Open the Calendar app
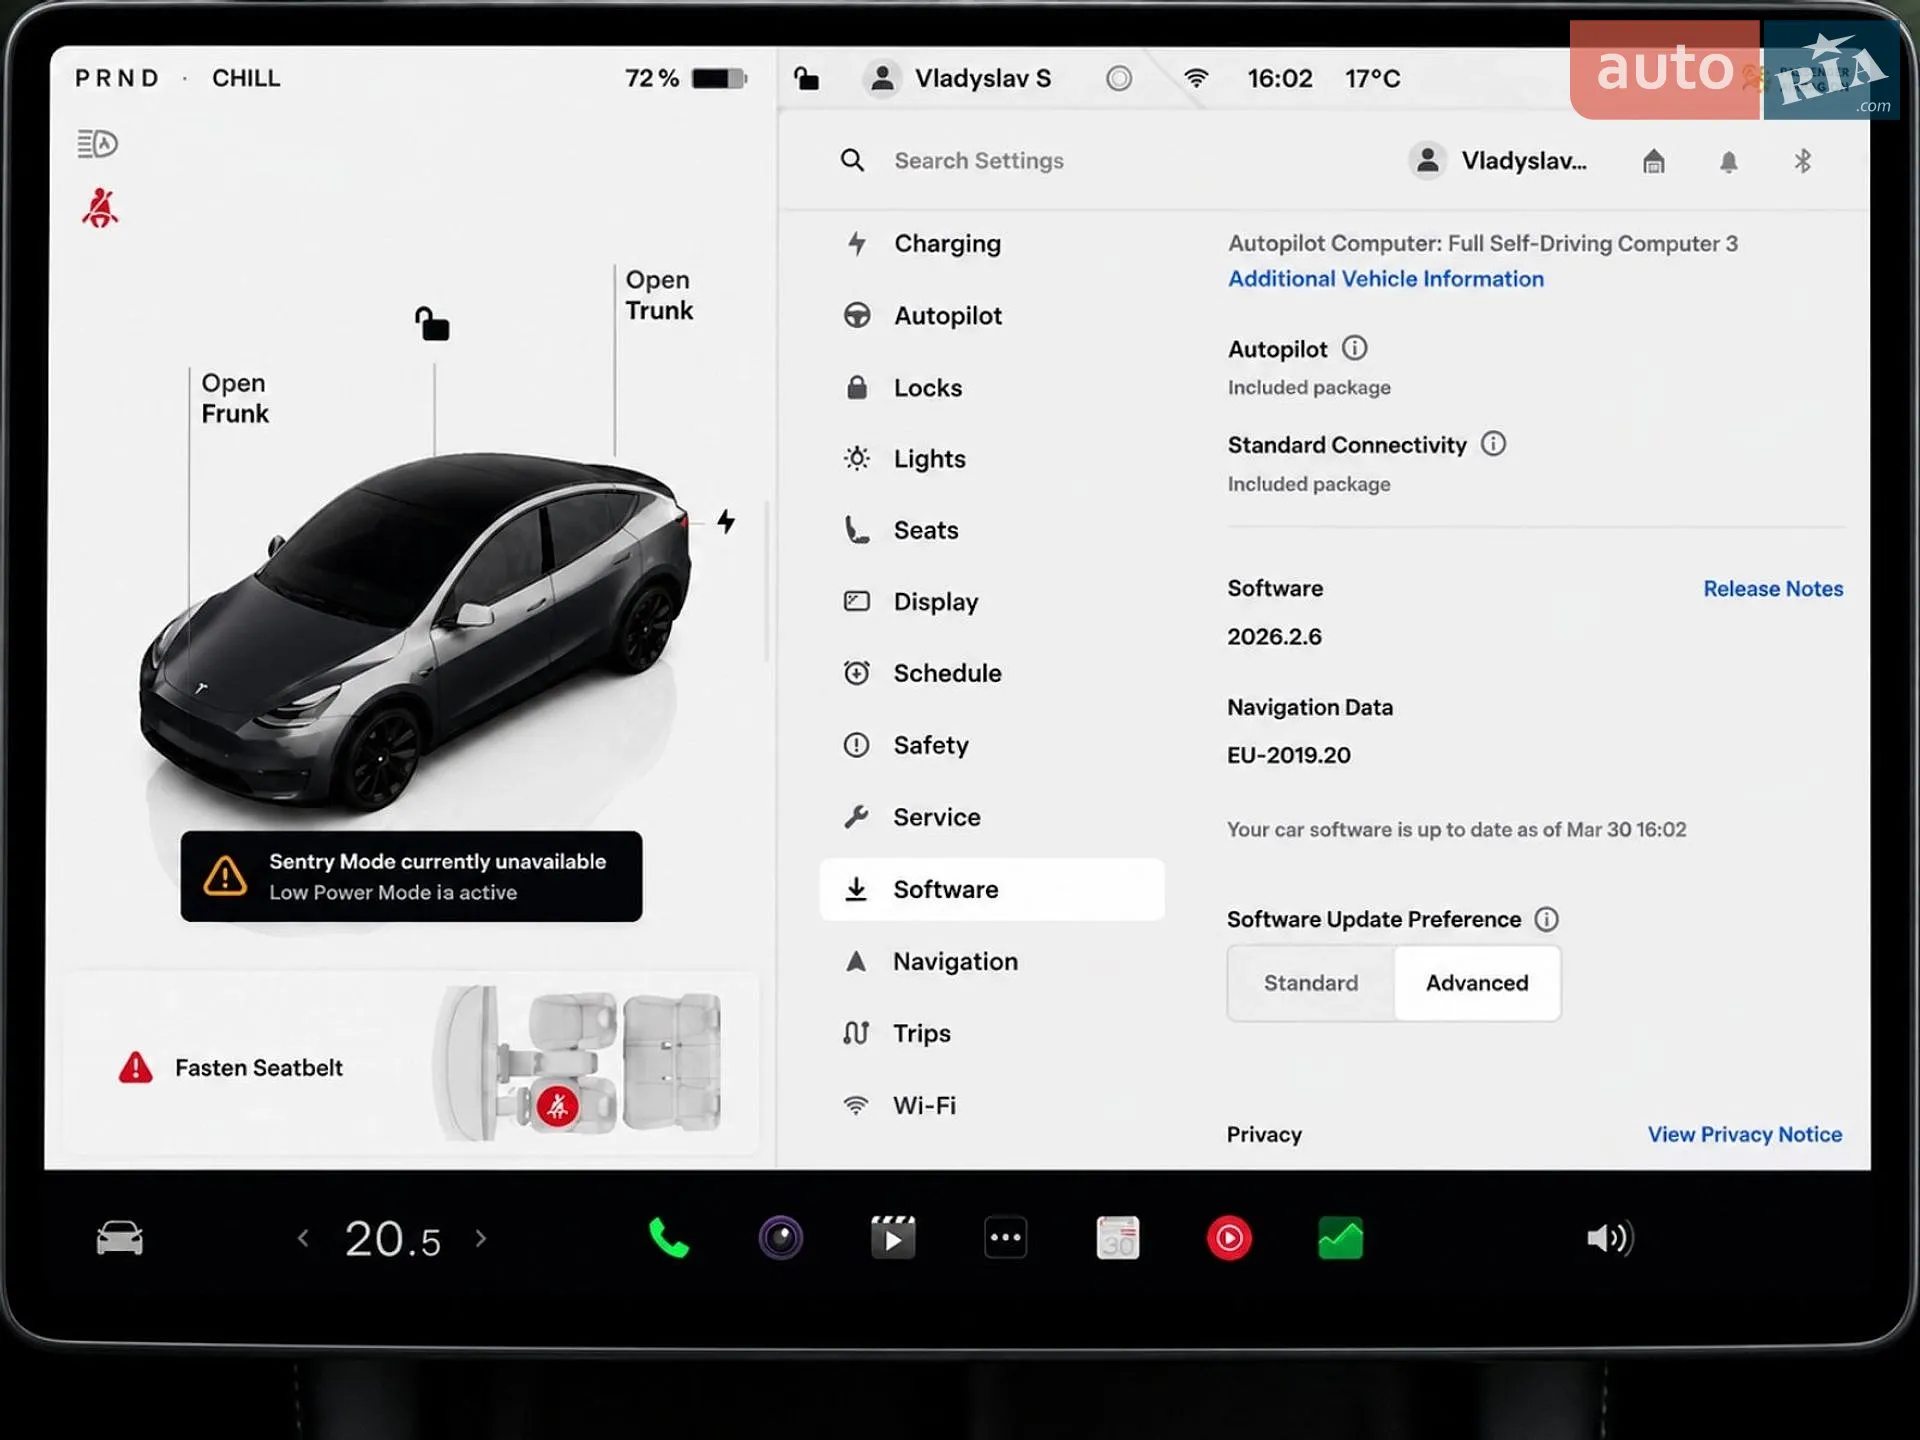This screenshot has width=1920, height=1440. [1117, 1238]
